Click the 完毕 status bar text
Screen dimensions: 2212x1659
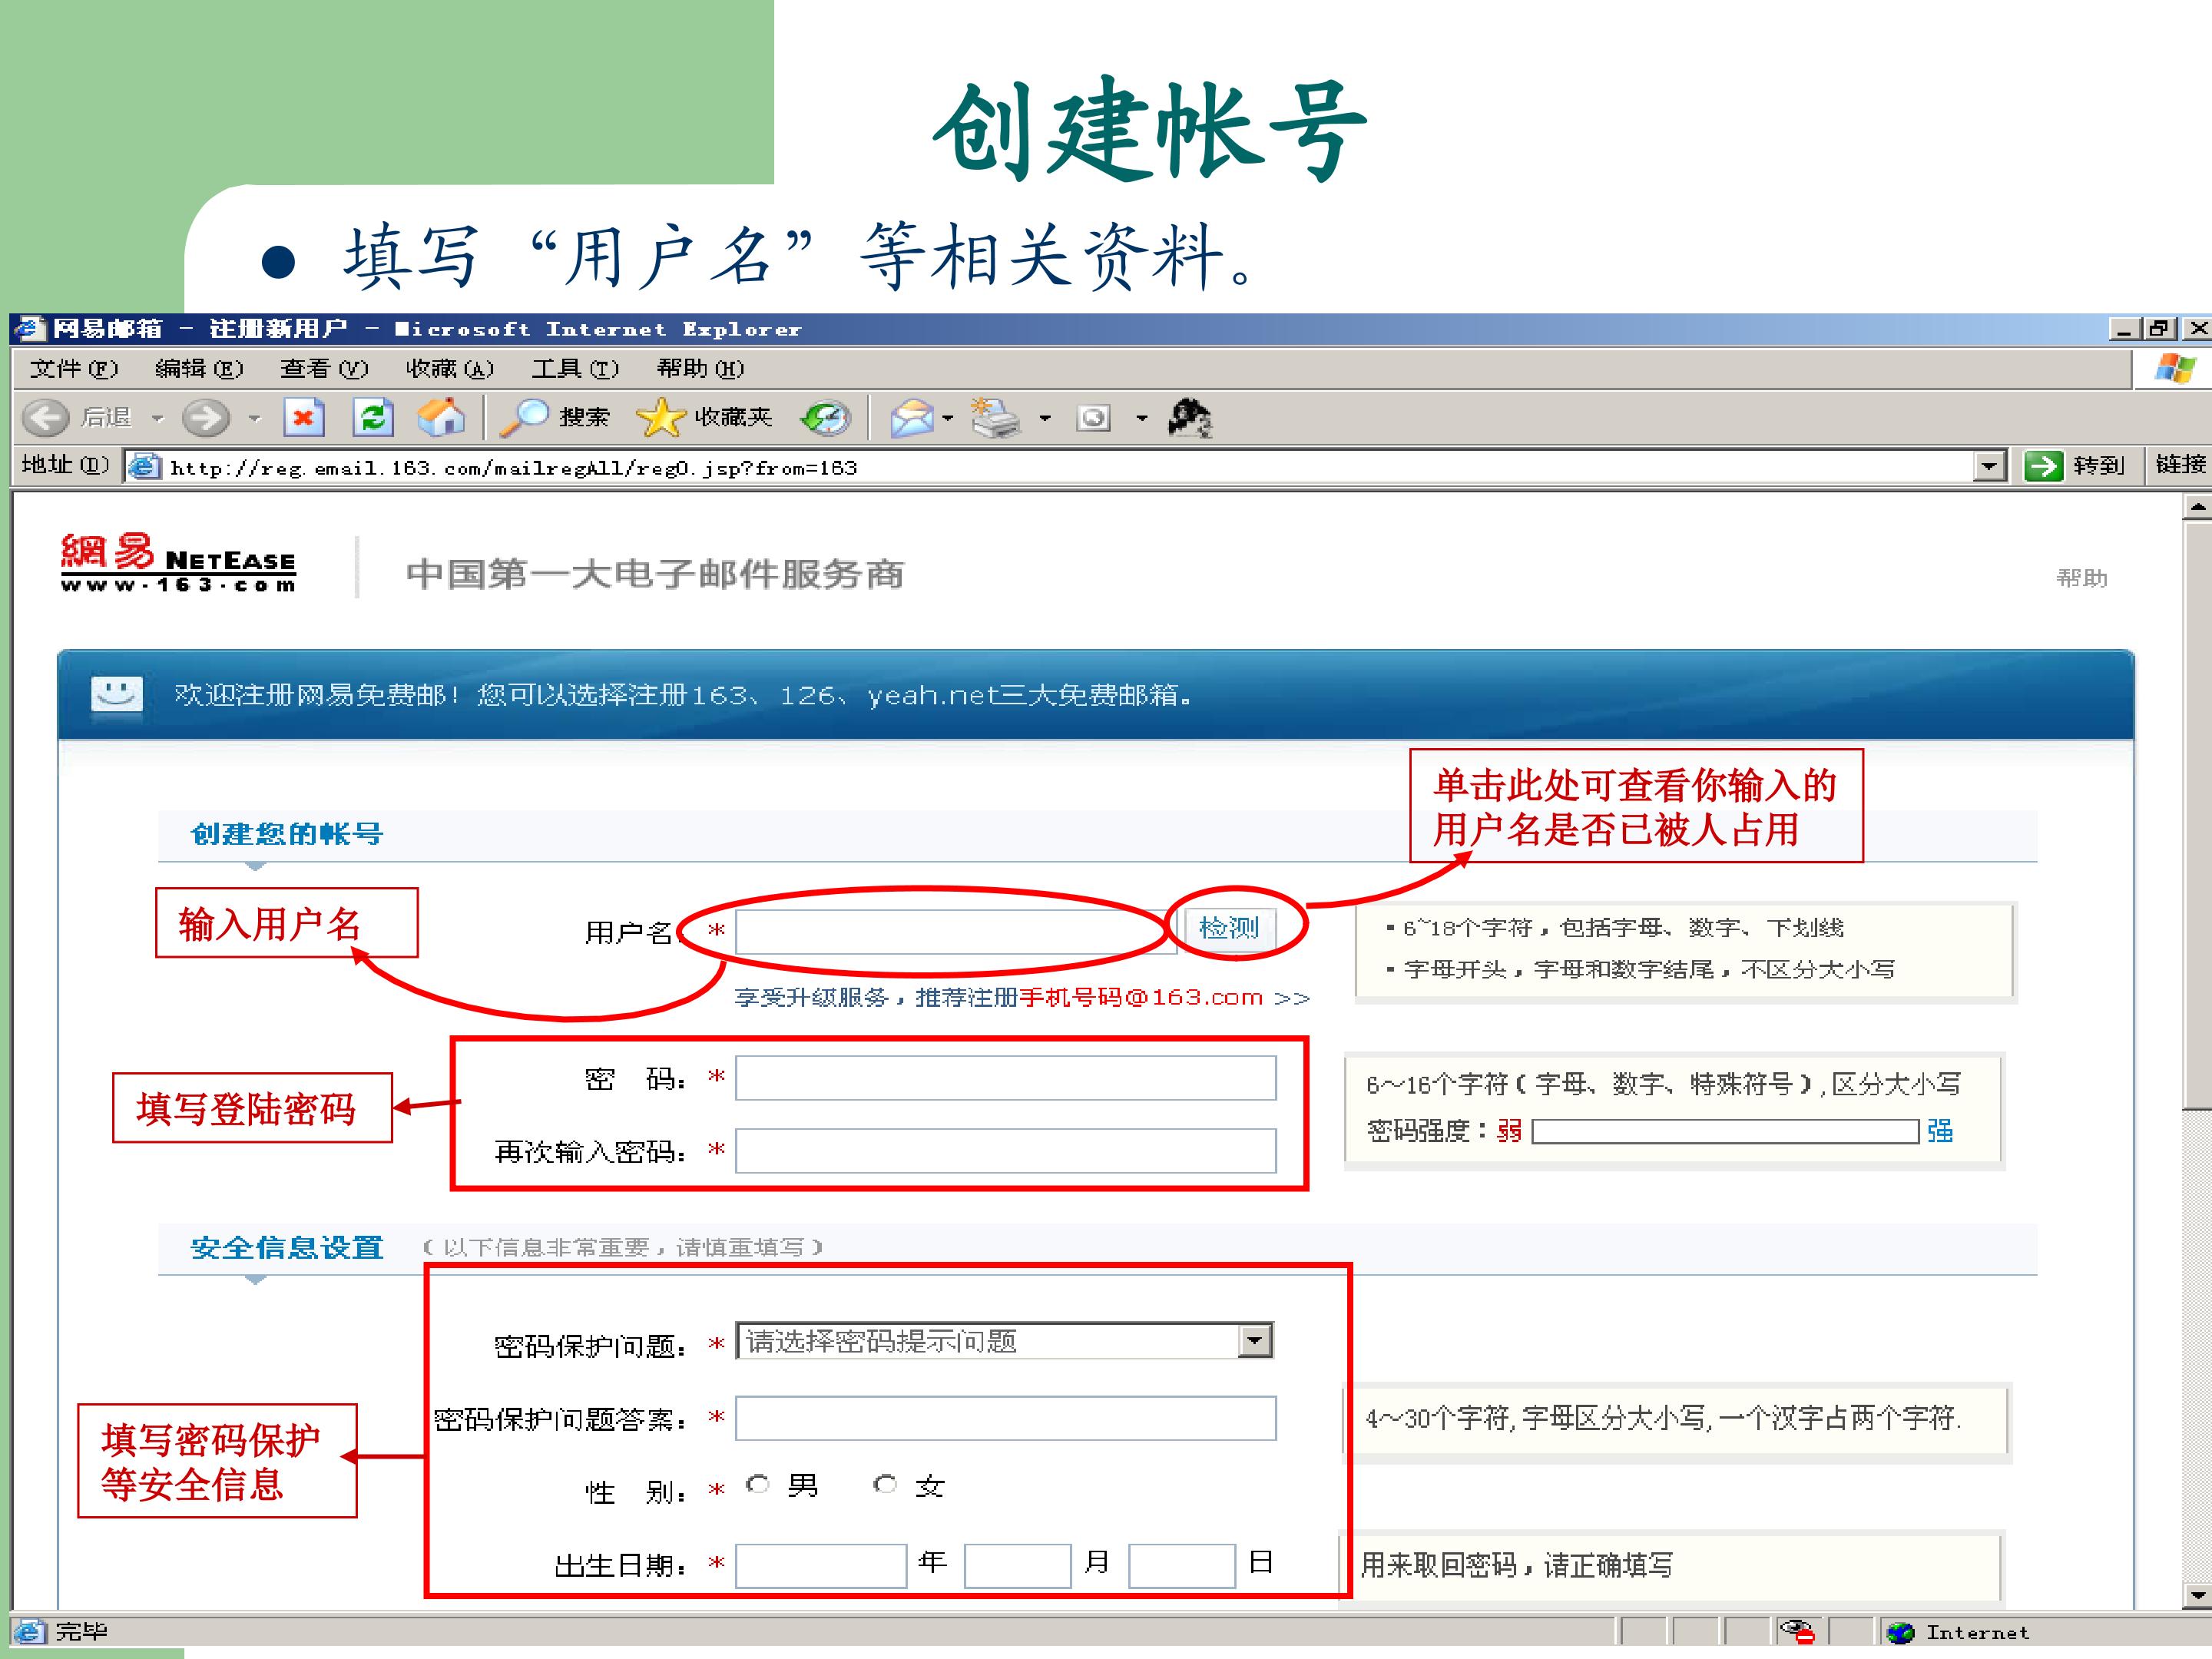click(81, 1632)
